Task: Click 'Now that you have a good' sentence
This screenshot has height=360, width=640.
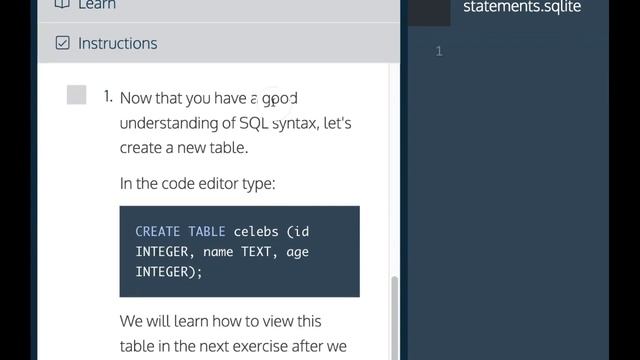Action: coord(209,98)
